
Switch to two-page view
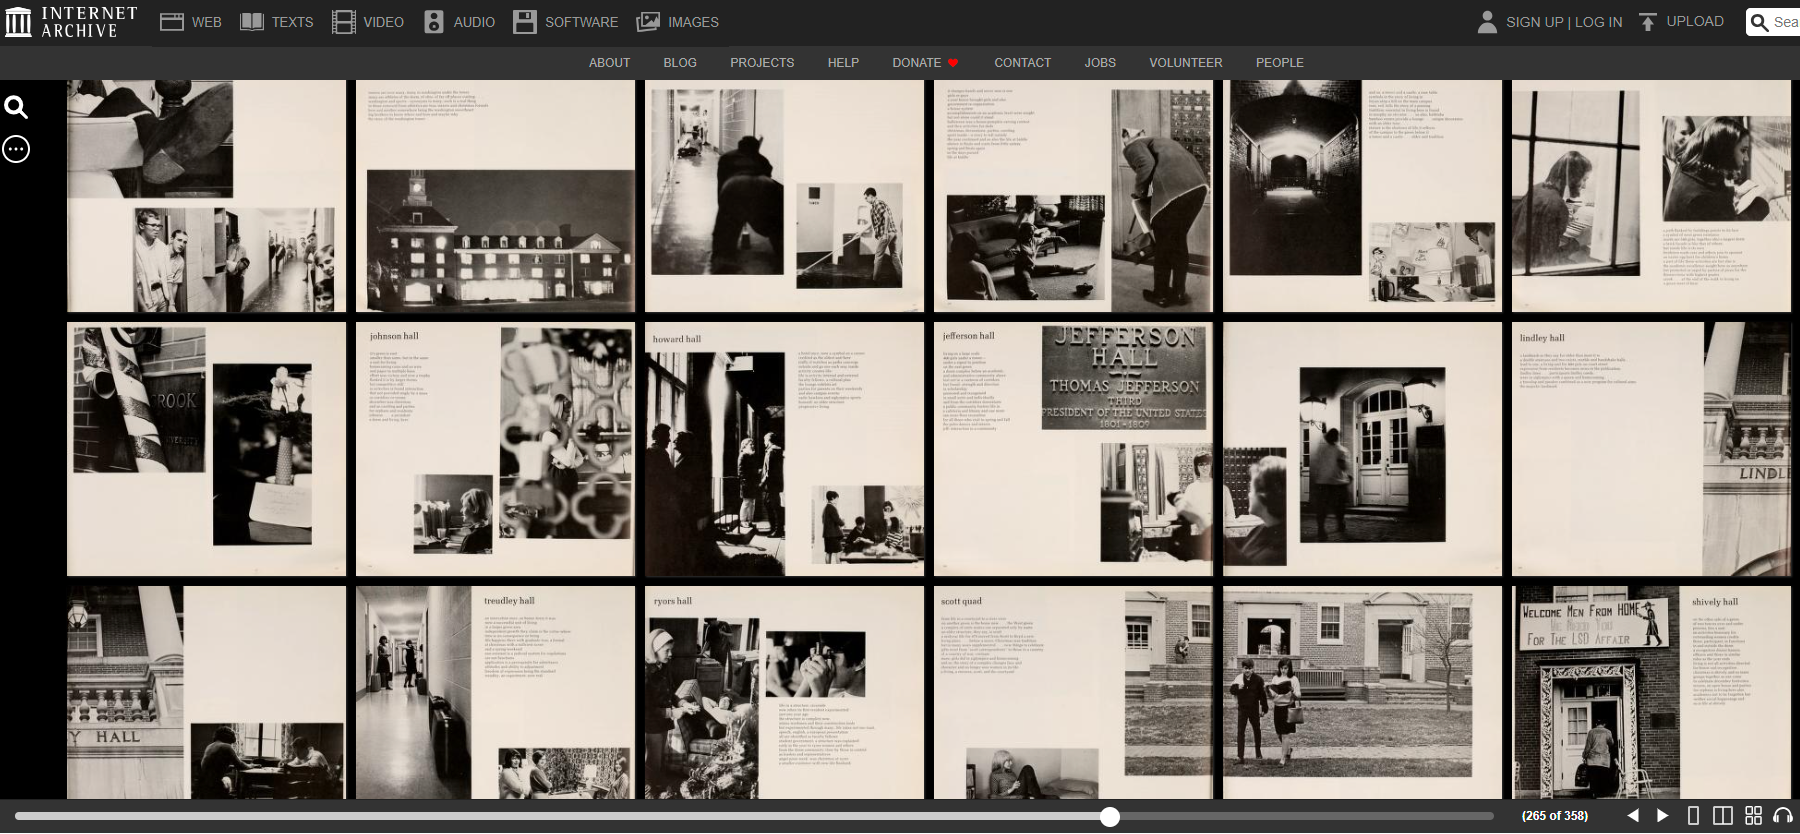click(x=1722, y=816)
